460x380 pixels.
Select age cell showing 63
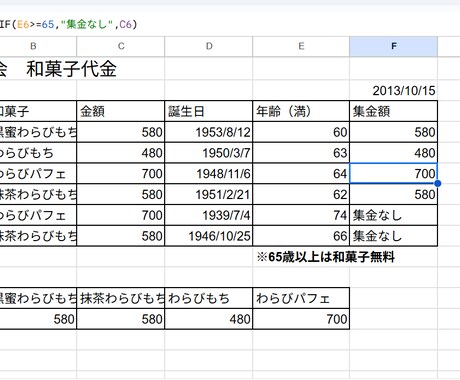click(301, 153)
